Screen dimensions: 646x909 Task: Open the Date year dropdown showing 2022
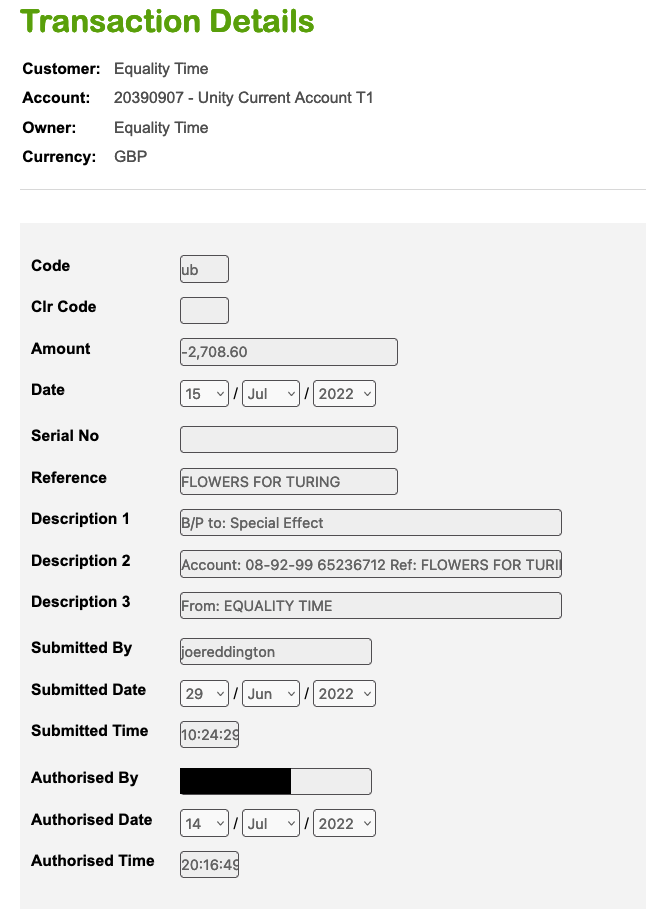[344, 394]
